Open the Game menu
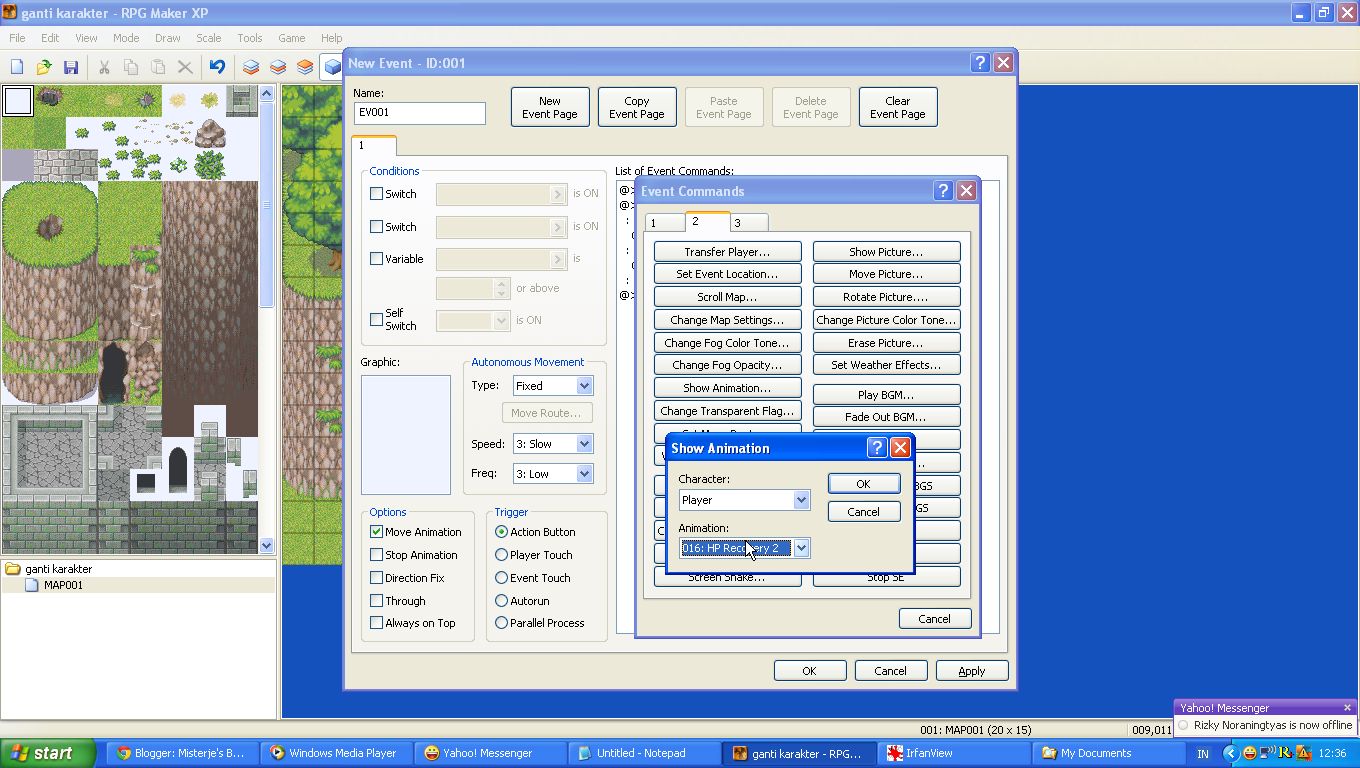Image resolution: width=1360 pixels, height=768 pixels. click(x=291, y=38)
